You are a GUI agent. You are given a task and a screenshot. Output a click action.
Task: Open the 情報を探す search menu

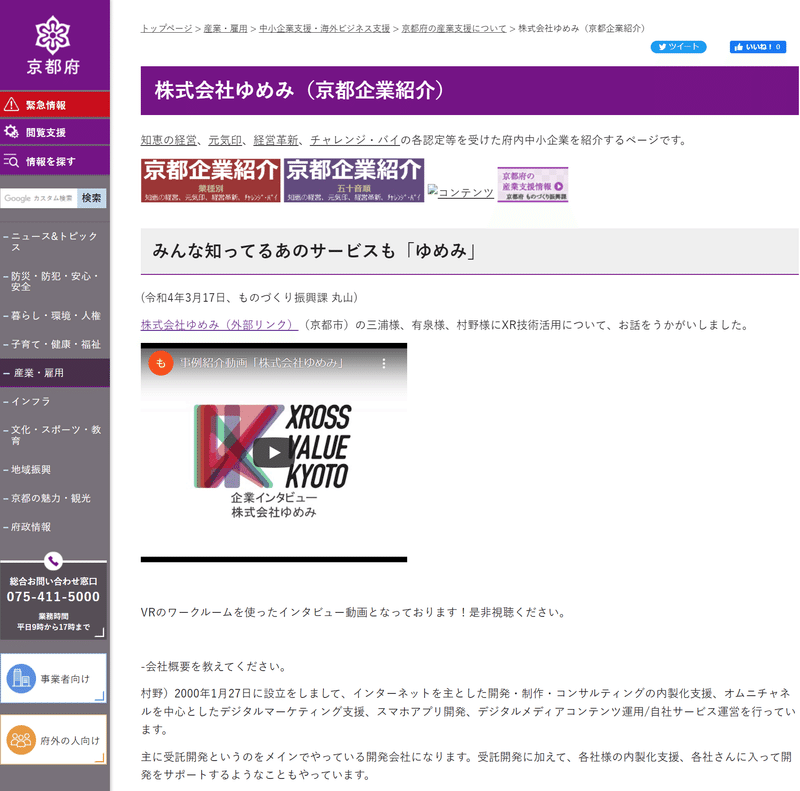point(55,161)
